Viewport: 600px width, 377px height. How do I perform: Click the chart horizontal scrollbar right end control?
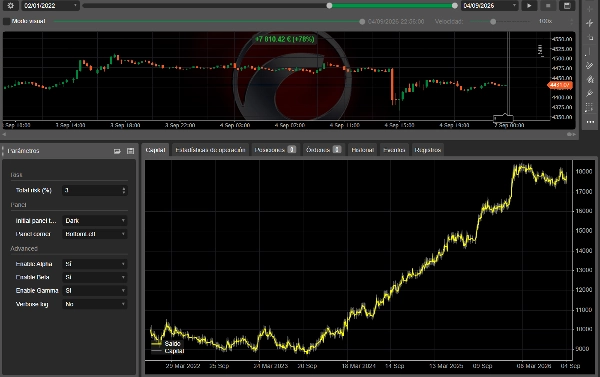(571, 134)
